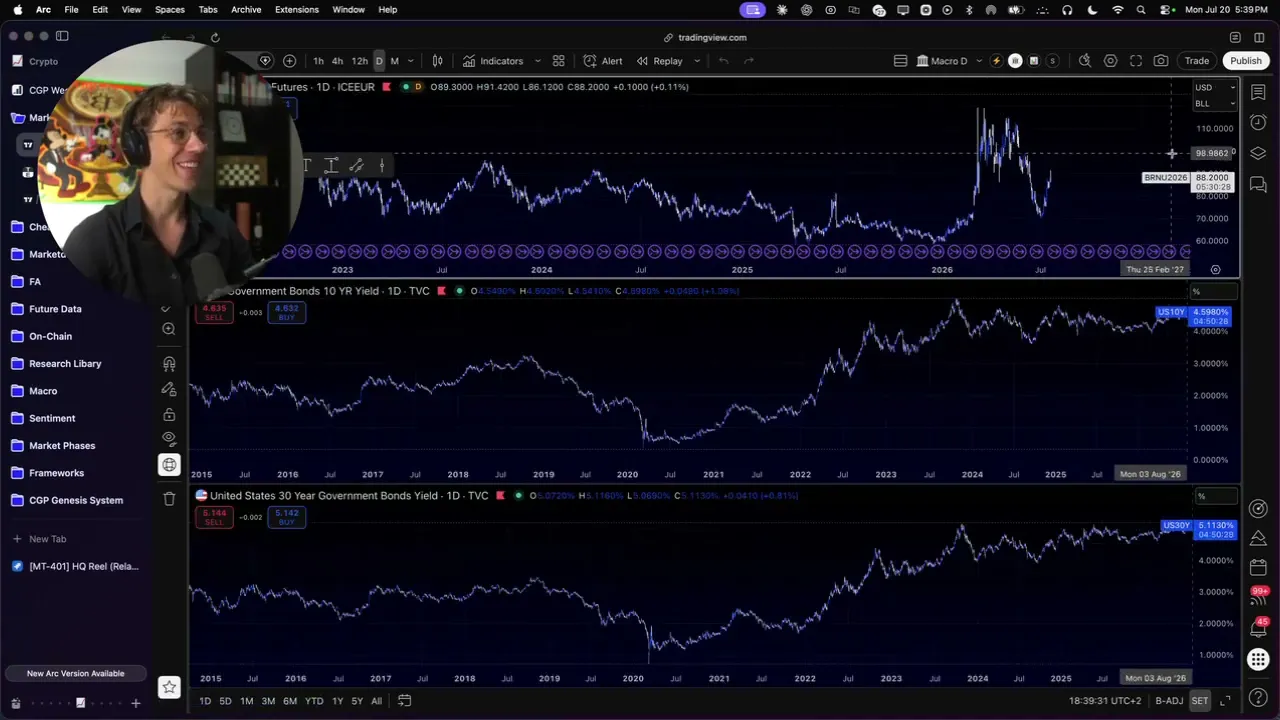The width and height of the screenshot is (1280, 720).
Task: Open the Indicators dialog
Action: [x=493, y=61]
